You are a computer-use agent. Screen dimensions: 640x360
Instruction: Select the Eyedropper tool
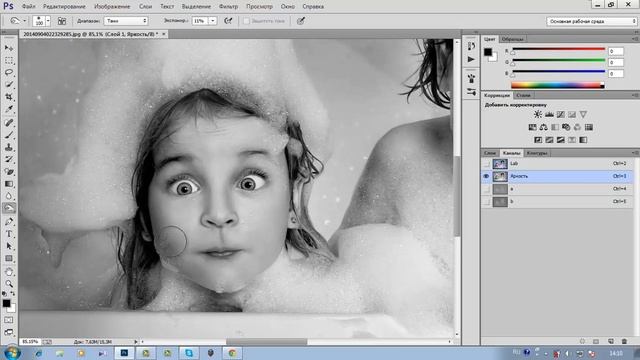pos(9,109)
